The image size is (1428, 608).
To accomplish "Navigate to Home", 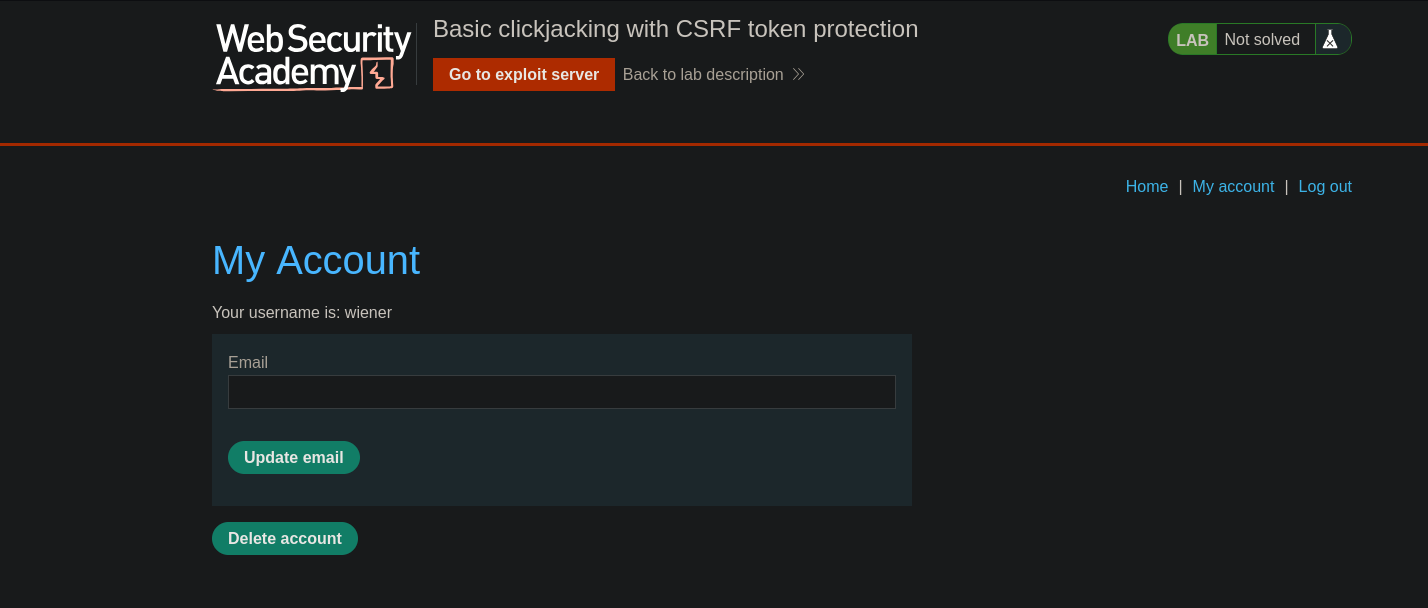I will (1146, 186).
